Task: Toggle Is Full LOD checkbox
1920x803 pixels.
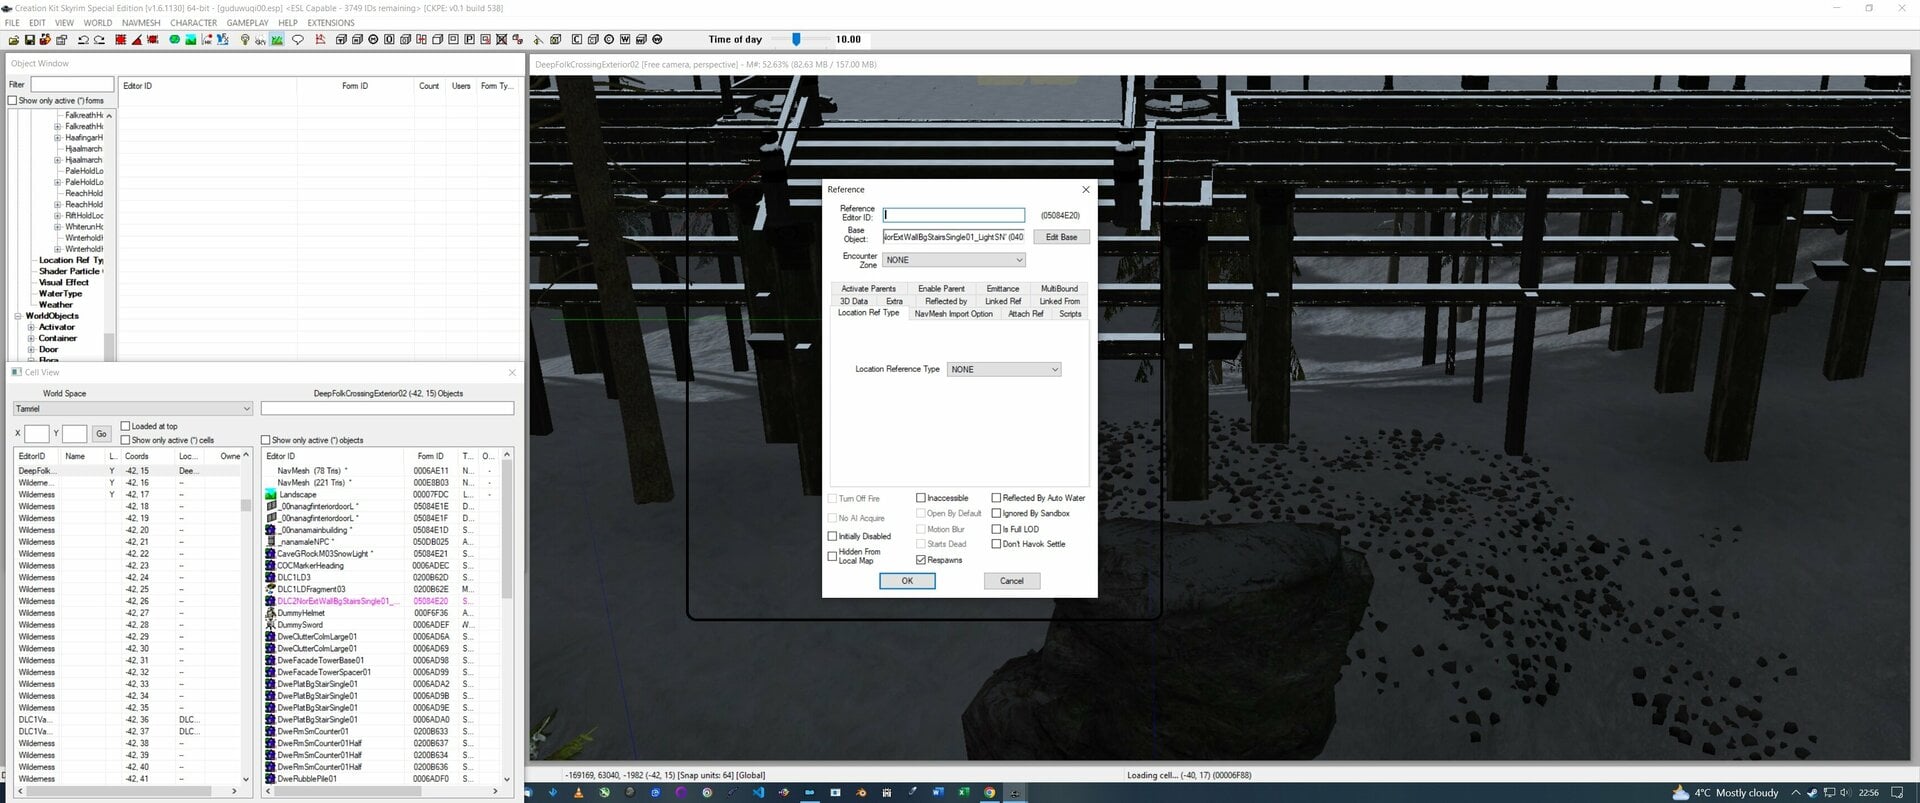Action: (996, 529)
